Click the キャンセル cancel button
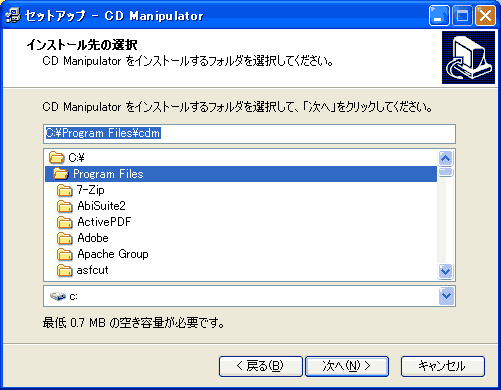501x390 pixels. (443, 366)
